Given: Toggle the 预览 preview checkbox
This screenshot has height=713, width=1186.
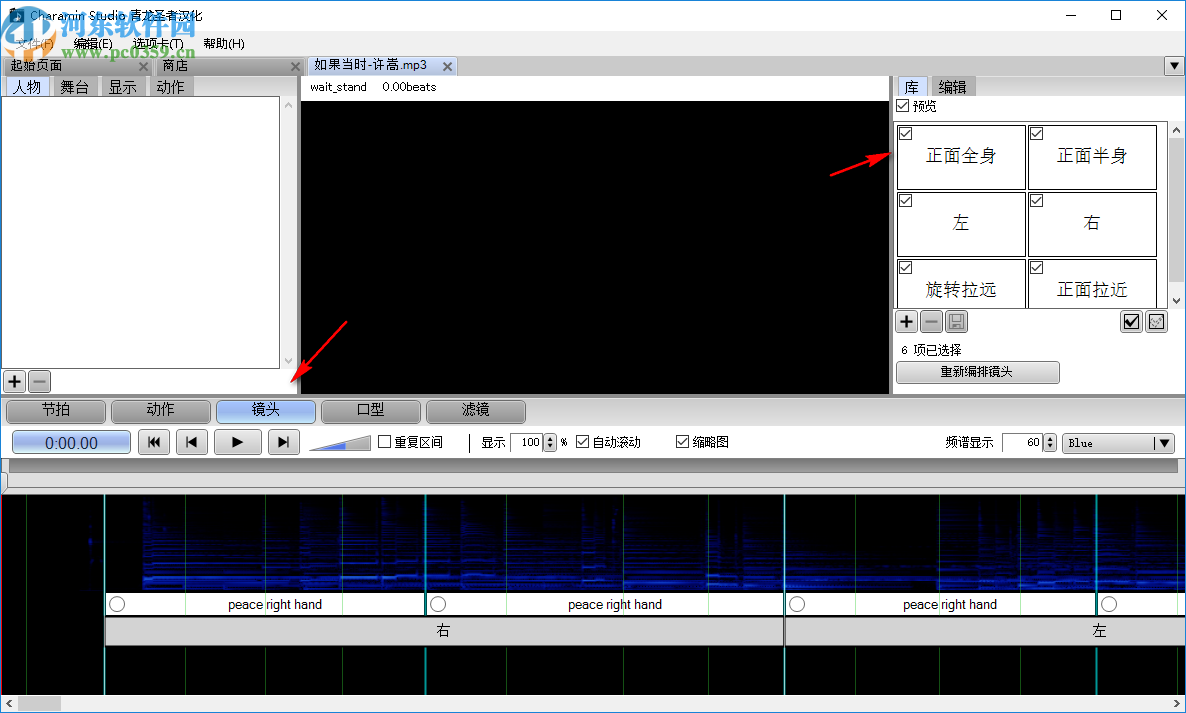Looking at the screenshot, I should pos(903,106).
